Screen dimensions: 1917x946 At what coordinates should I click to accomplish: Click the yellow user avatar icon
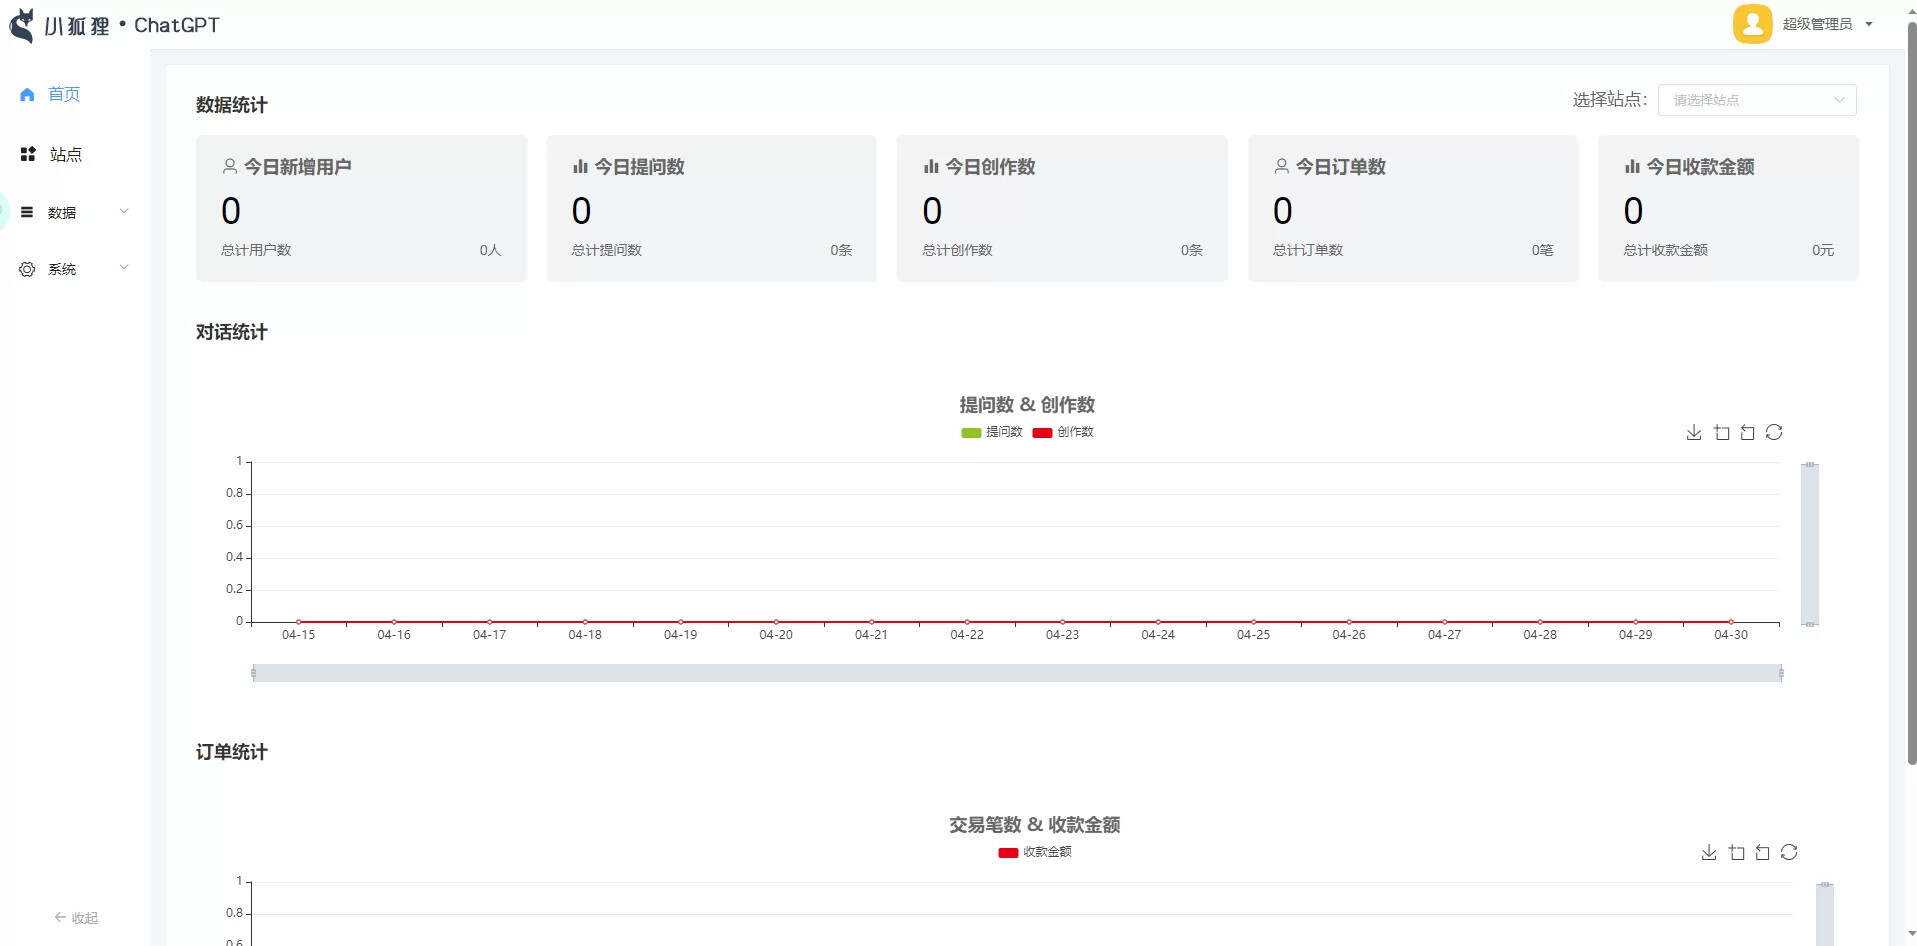(1752, 24)
